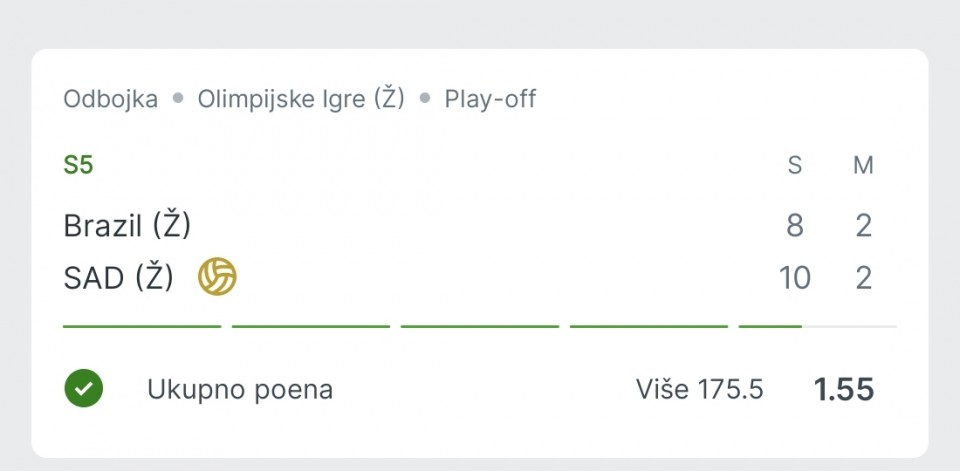Click the first set progress bar segment
Viewport: 960px width, 471px height.
[x=142, y=326]
